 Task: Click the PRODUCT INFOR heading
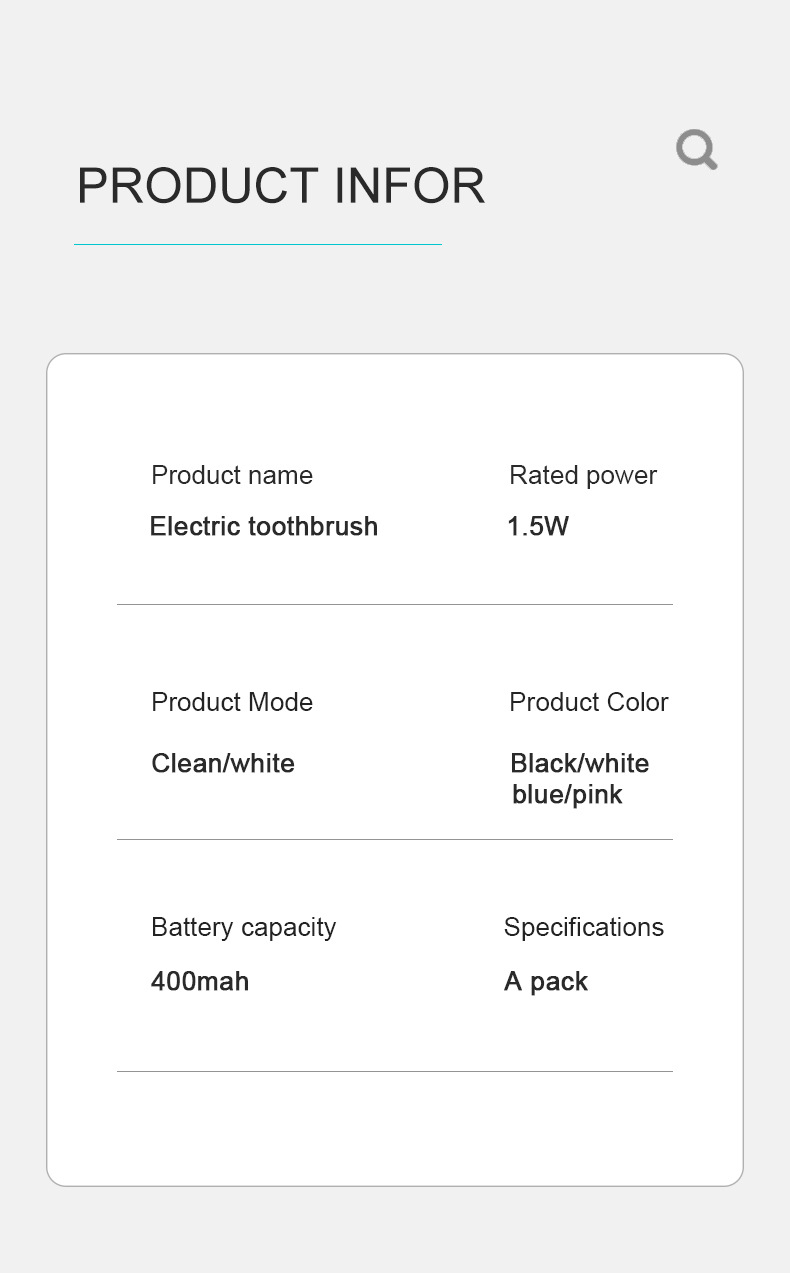281,186
